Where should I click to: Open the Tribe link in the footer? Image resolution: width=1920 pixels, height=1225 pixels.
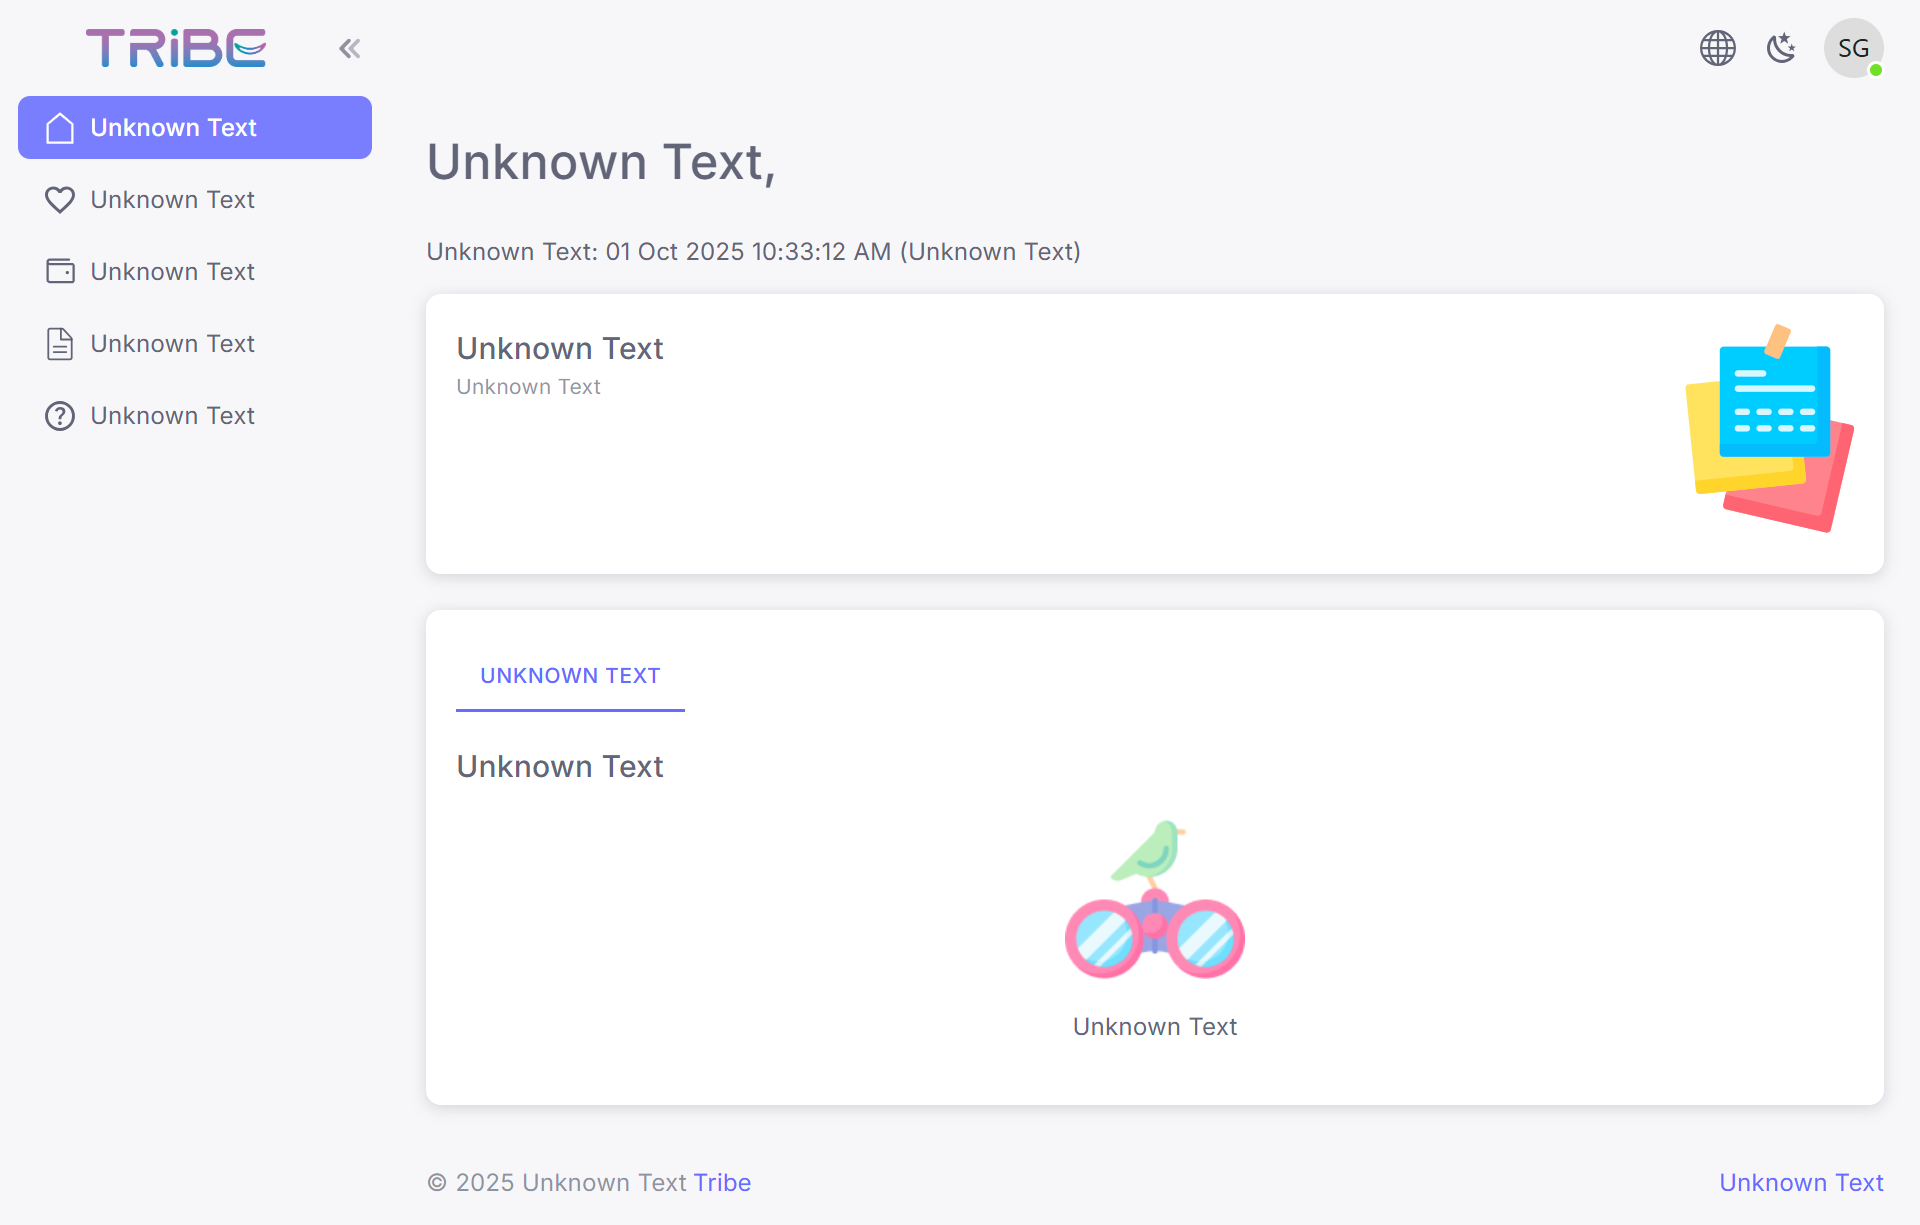point(722,1183)
